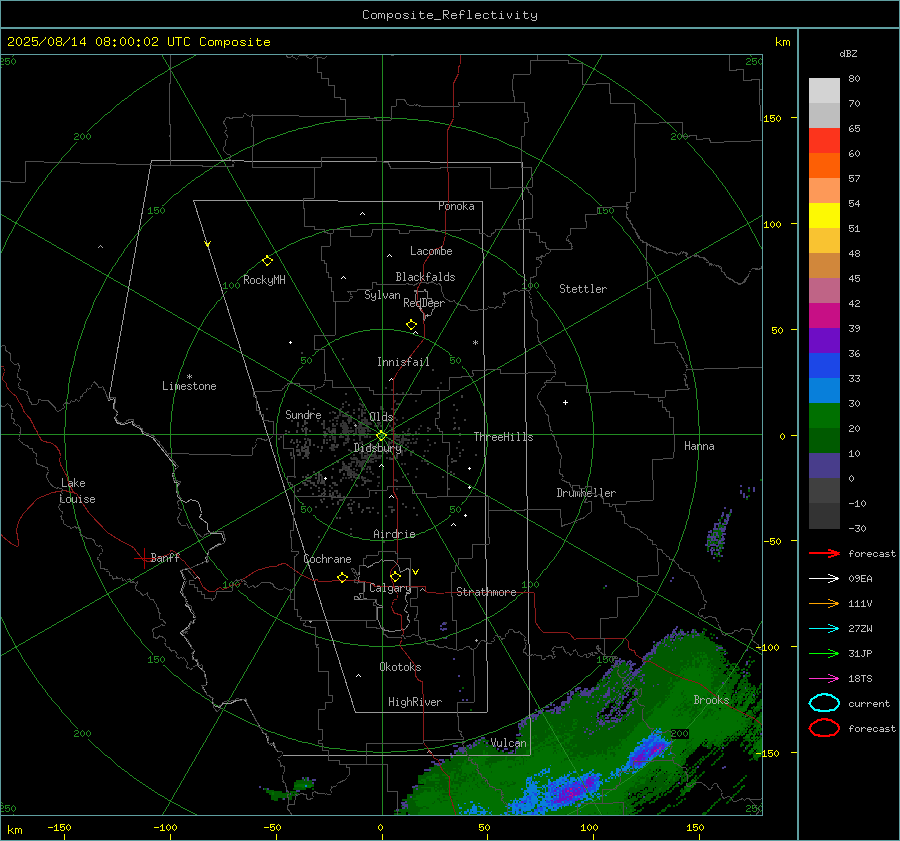Click the RedDeer city label
Image resolution: width=900 pixels, height=841 pixels.
coord(424,303)
